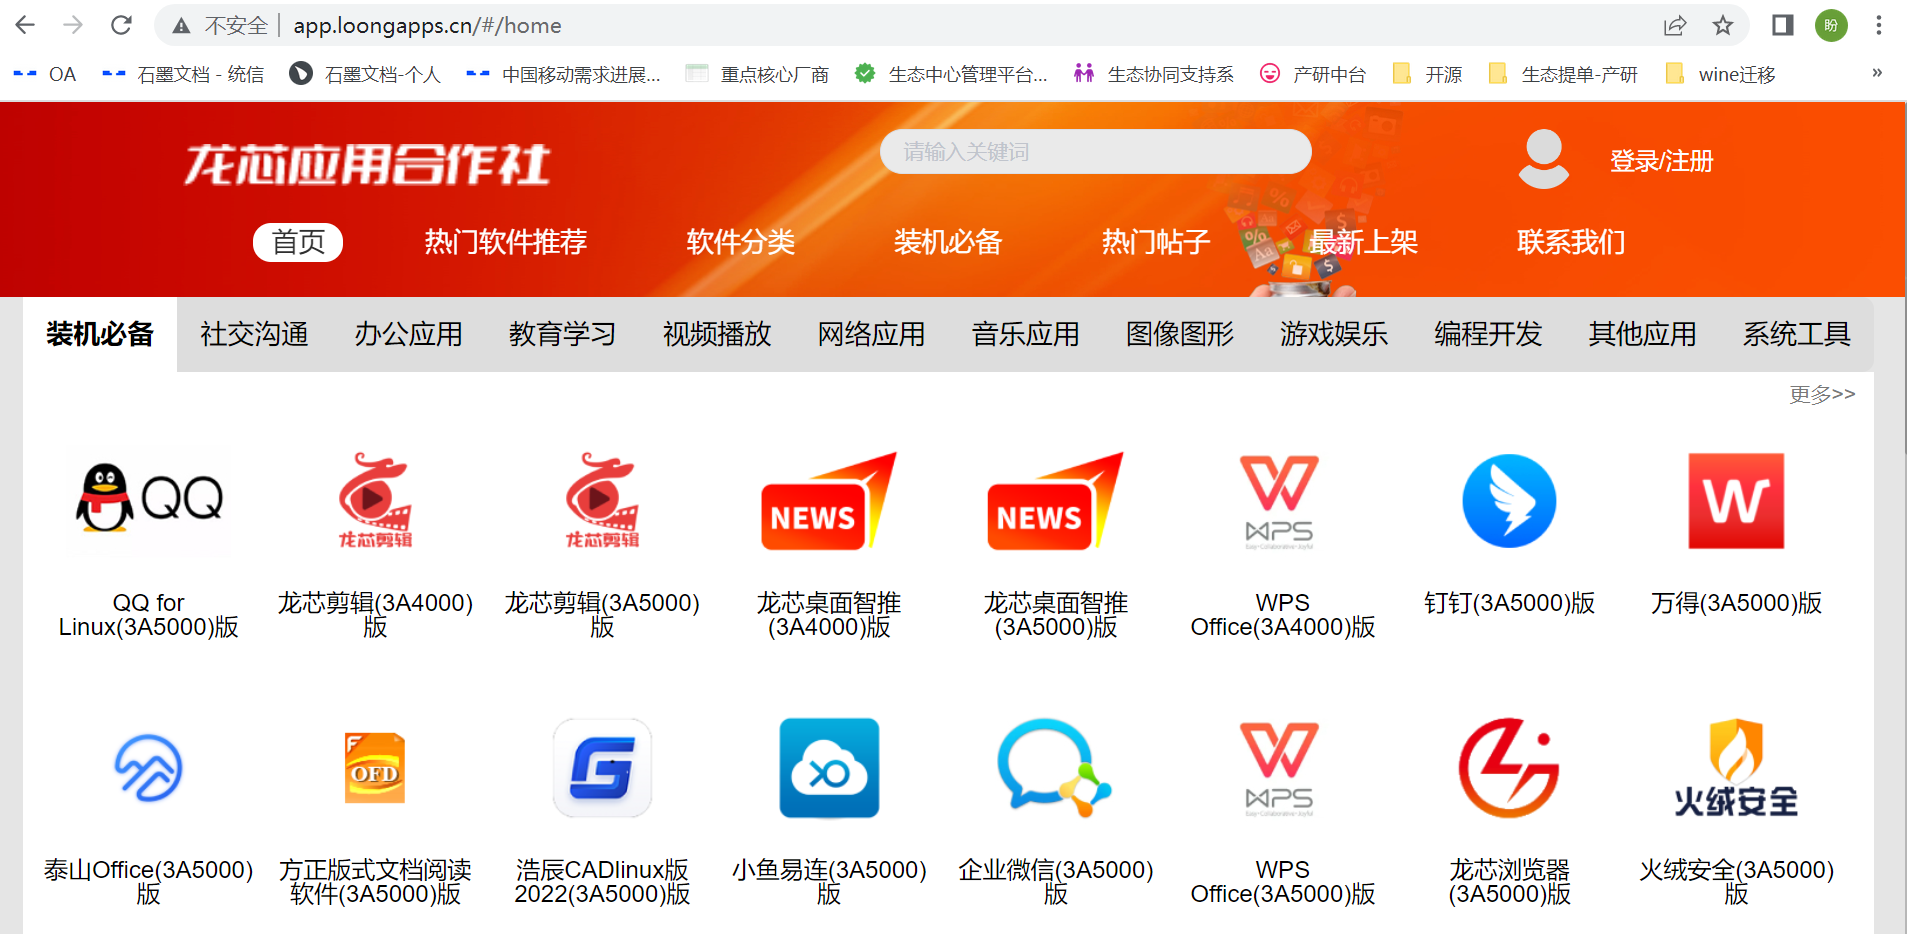Open the WPS Office(3A5000)版 icon
This screenshot has width=1907, height=934.
1280,769
